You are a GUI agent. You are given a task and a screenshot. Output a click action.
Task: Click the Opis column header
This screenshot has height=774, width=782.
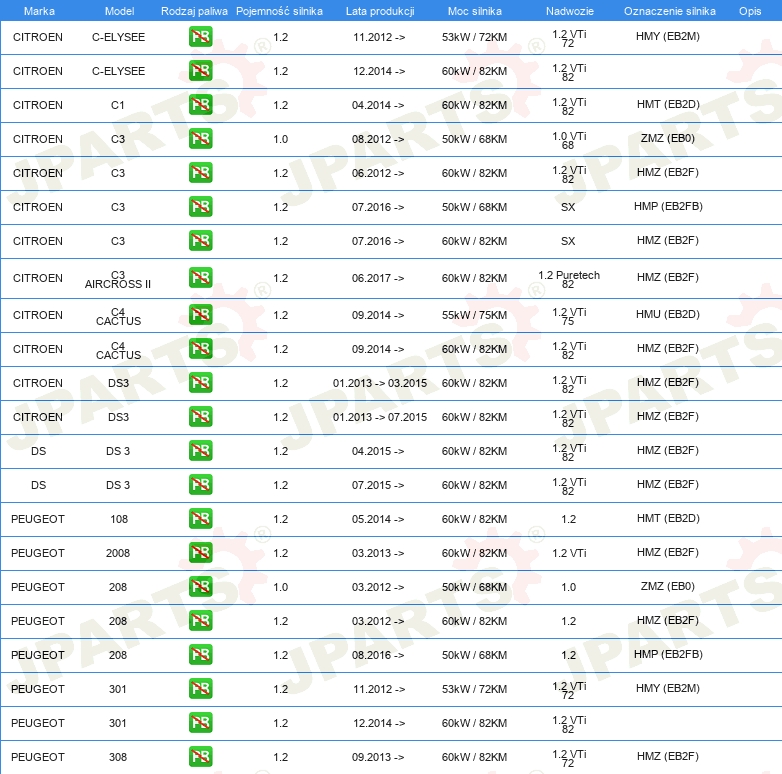click(x=750, y=11)
